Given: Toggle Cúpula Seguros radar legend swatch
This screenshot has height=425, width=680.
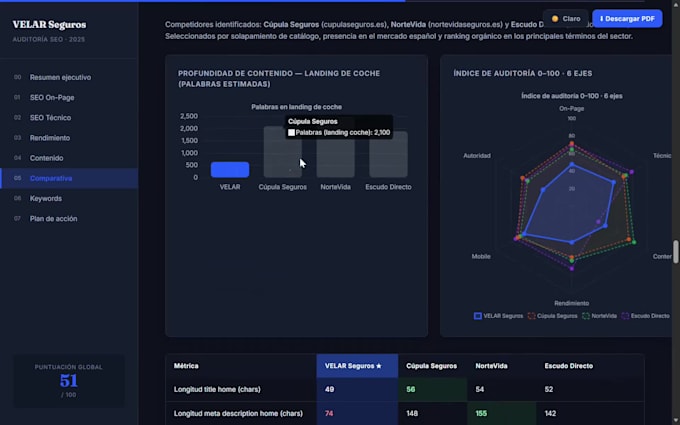Looking at the screenshot, I should 531,316.
